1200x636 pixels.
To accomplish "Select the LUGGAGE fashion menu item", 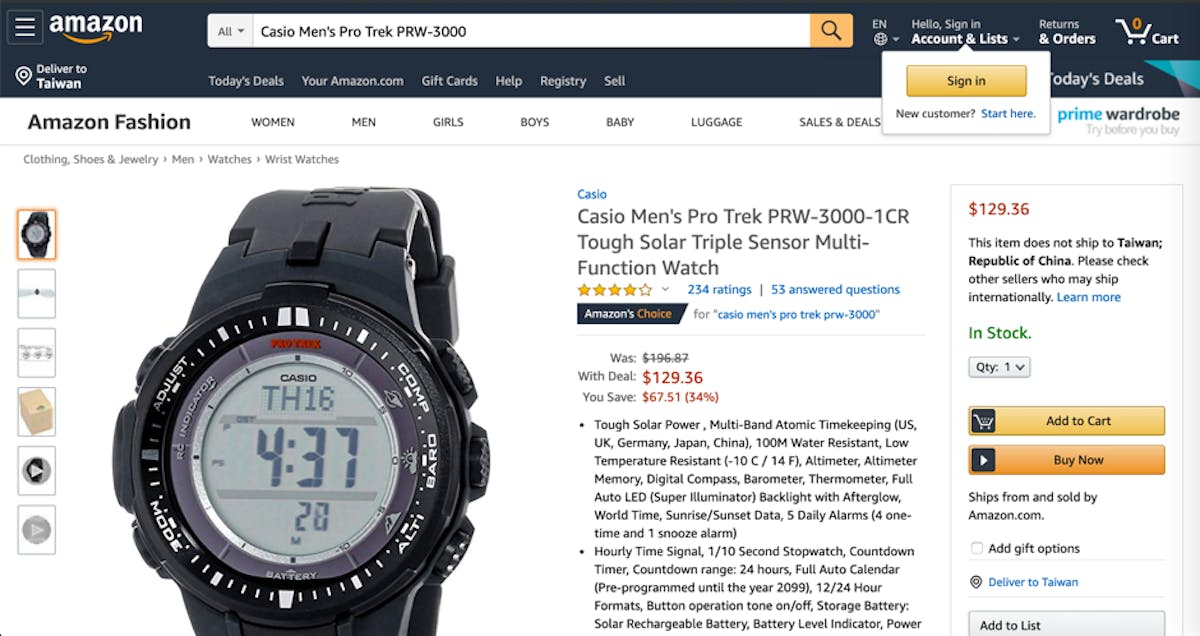I will 716,122.
